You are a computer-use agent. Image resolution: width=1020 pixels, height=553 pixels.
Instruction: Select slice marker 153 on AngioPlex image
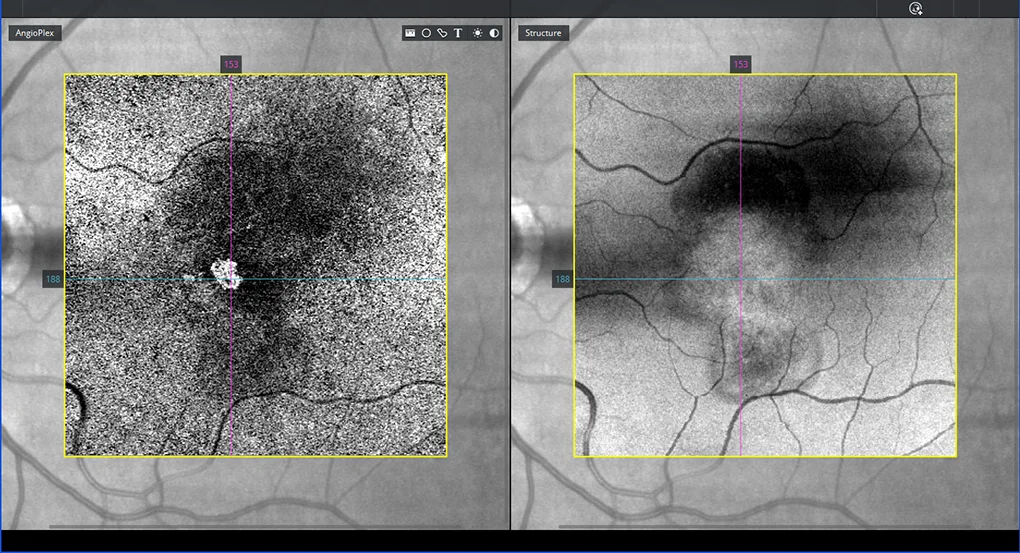click(x=231, y=64)
